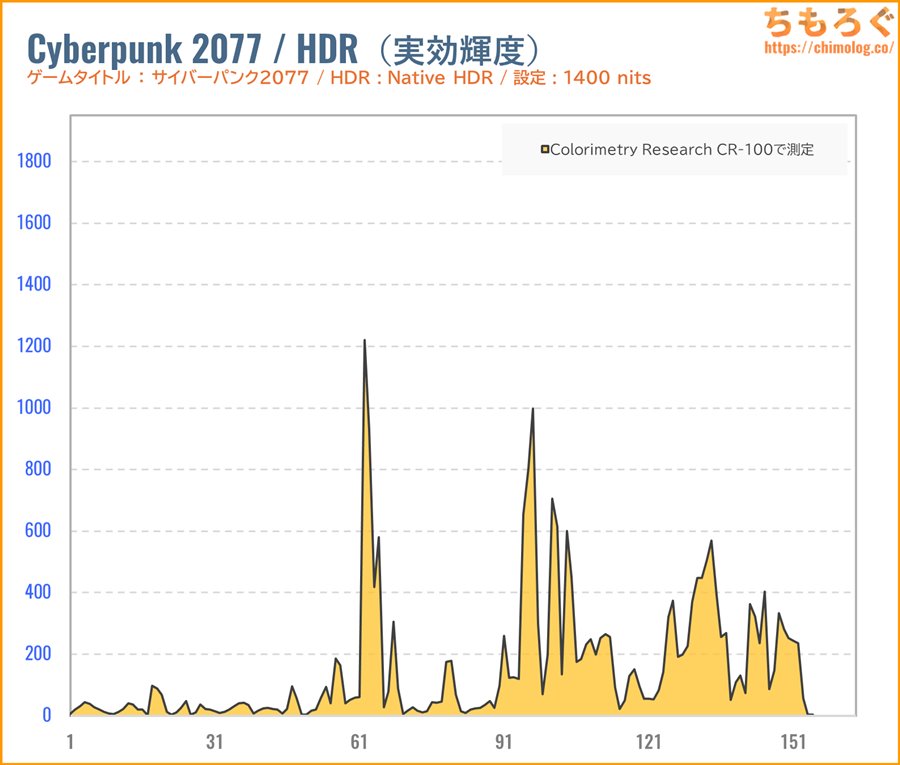Screen dimensions: 900x765
Task: Click the legend text "Colorimetry Research CR-100で測定"
Action: coord(682,150)
